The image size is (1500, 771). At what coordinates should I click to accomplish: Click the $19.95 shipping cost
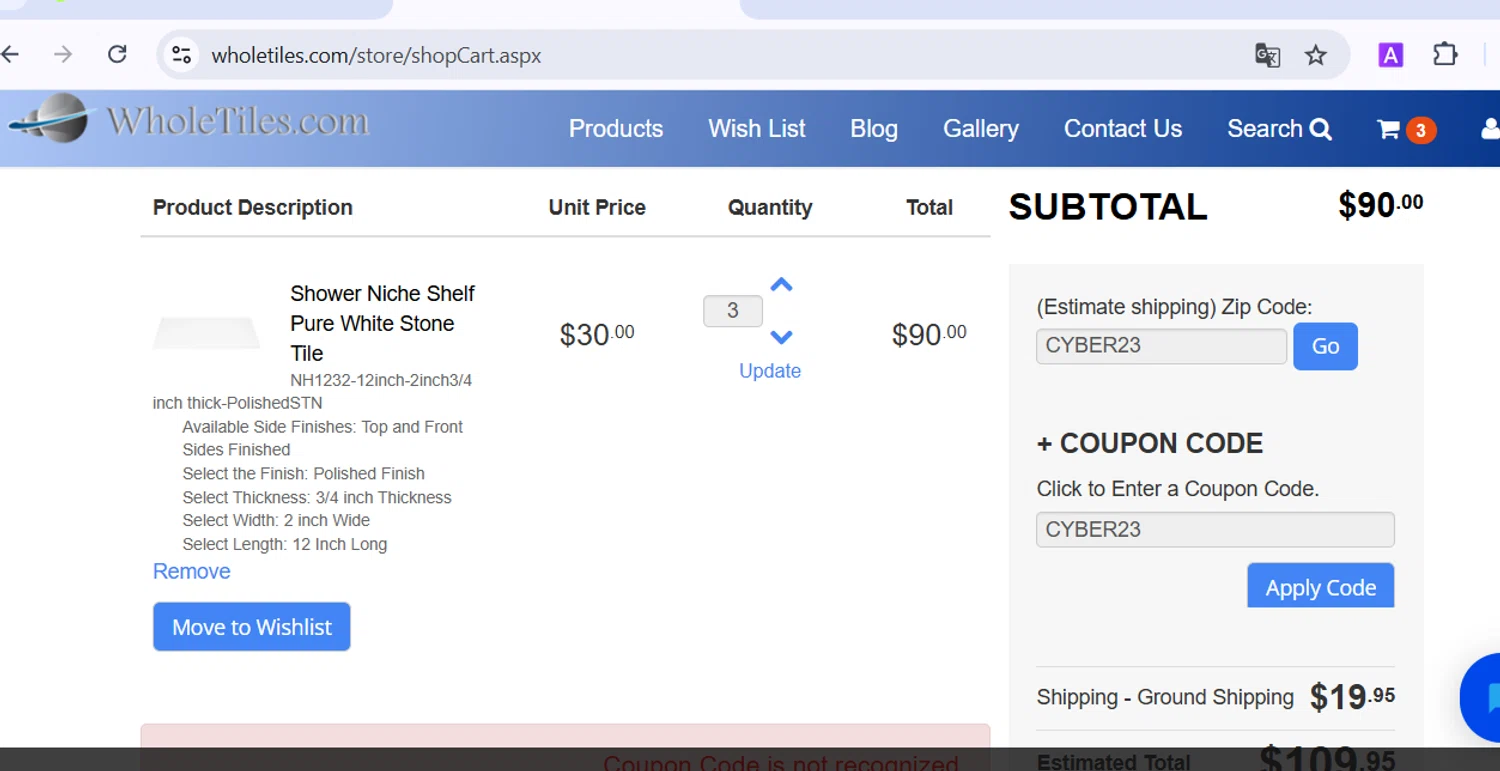point(1352,697)
